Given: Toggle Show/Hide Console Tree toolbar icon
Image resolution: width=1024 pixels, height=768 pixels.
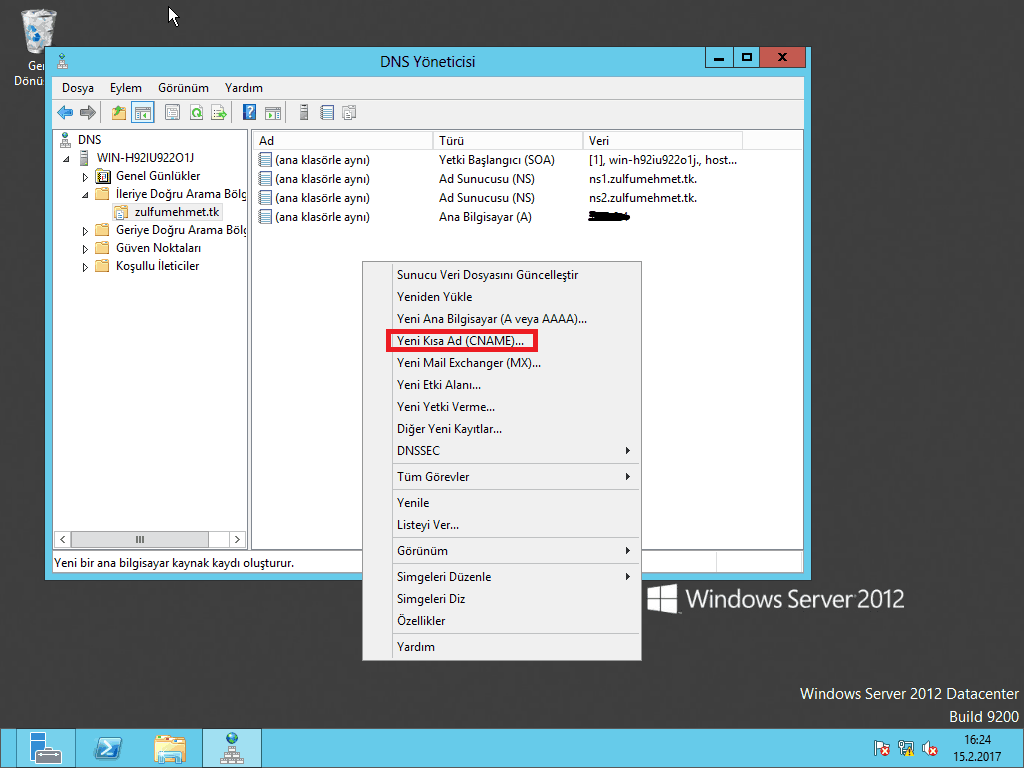Looking at the screenshot, I should 142,113.
